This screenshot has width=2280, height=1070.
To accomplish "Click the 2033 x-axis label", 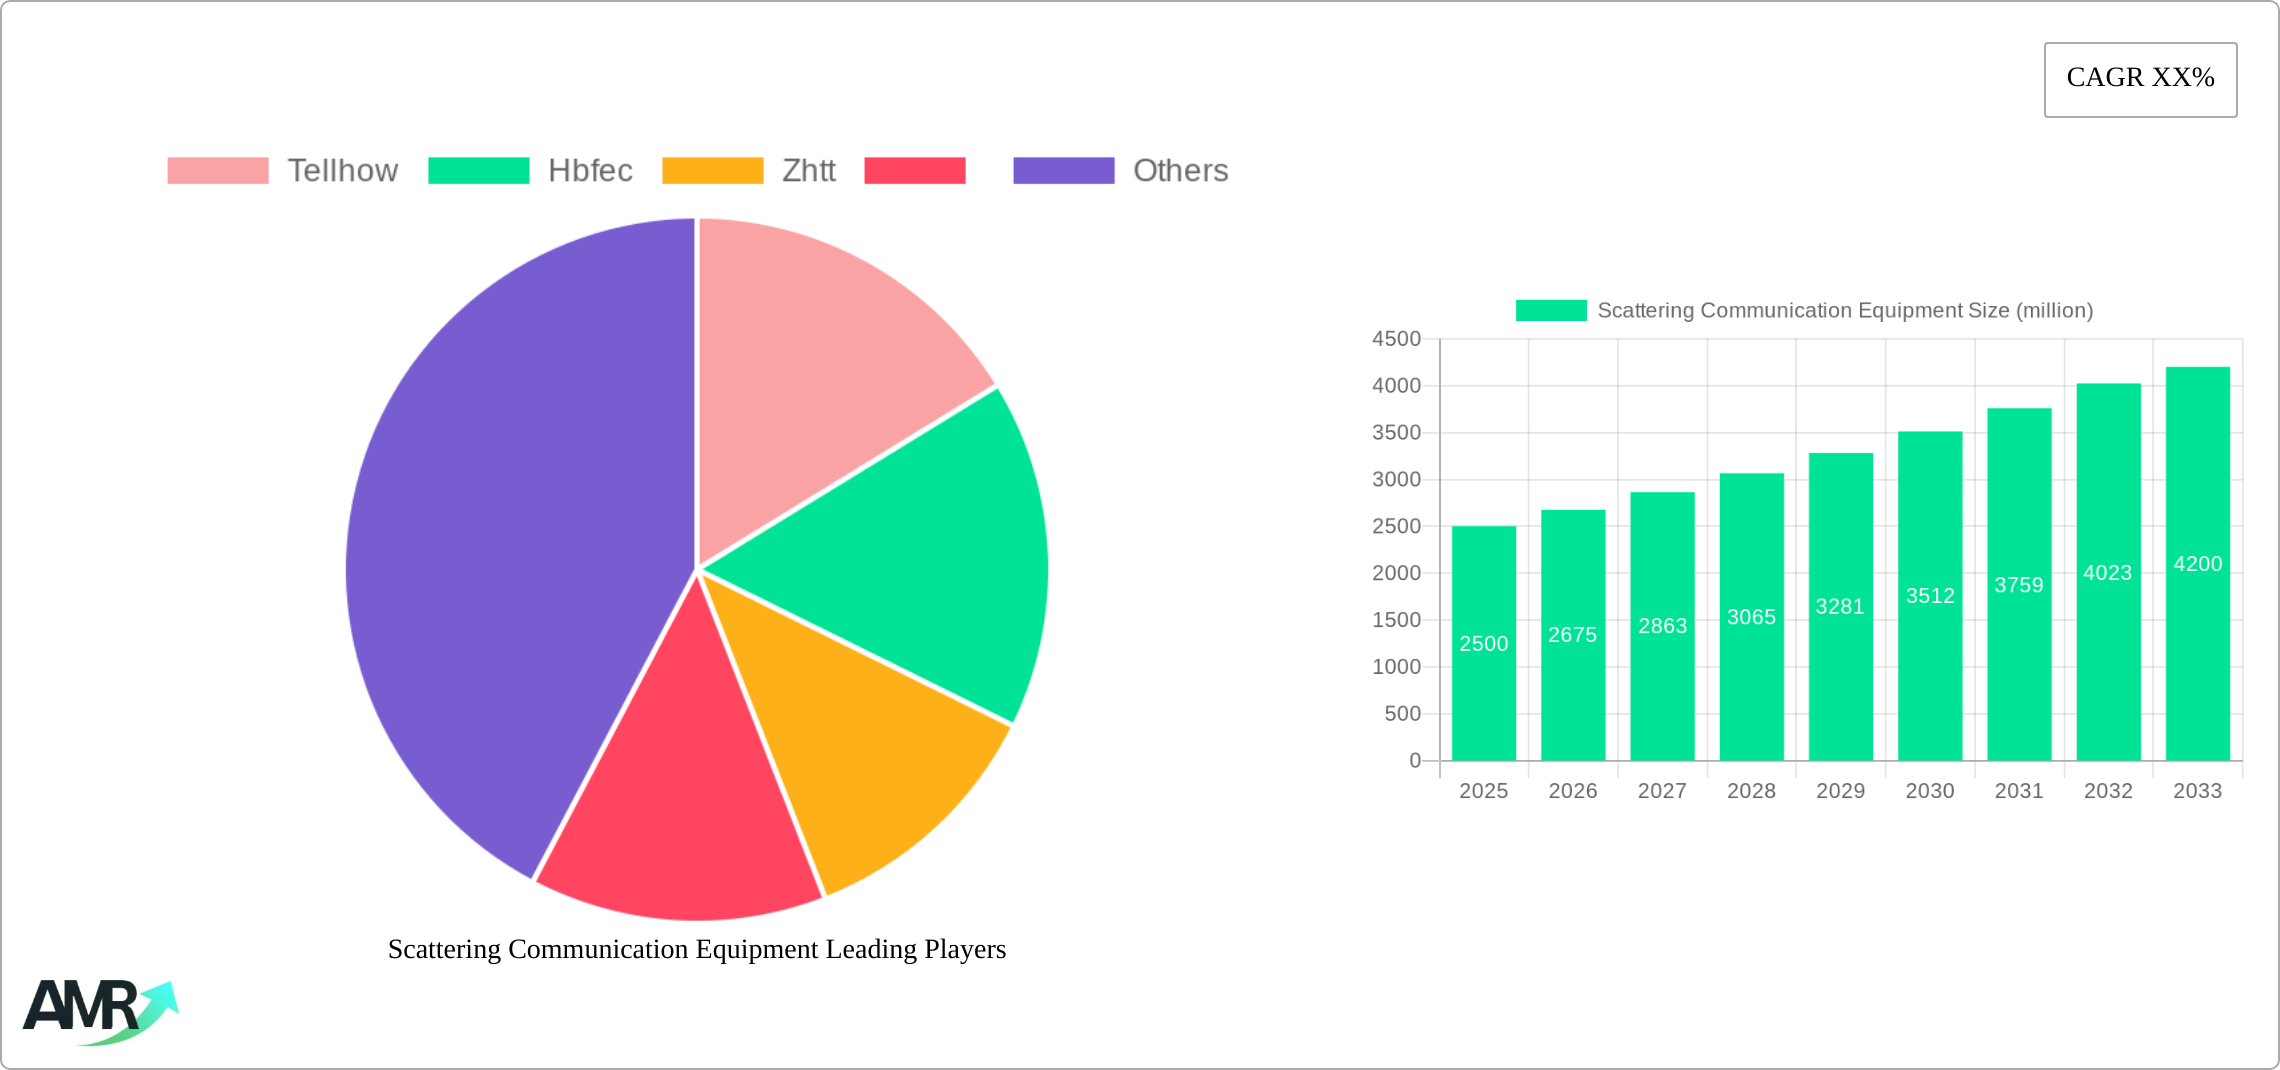I will [2198, 791].
